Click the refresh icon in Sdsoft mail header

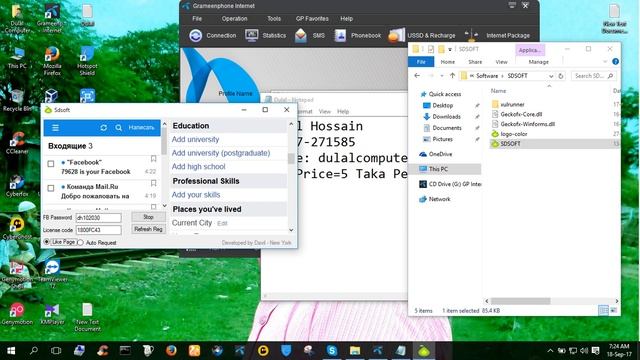104,128
